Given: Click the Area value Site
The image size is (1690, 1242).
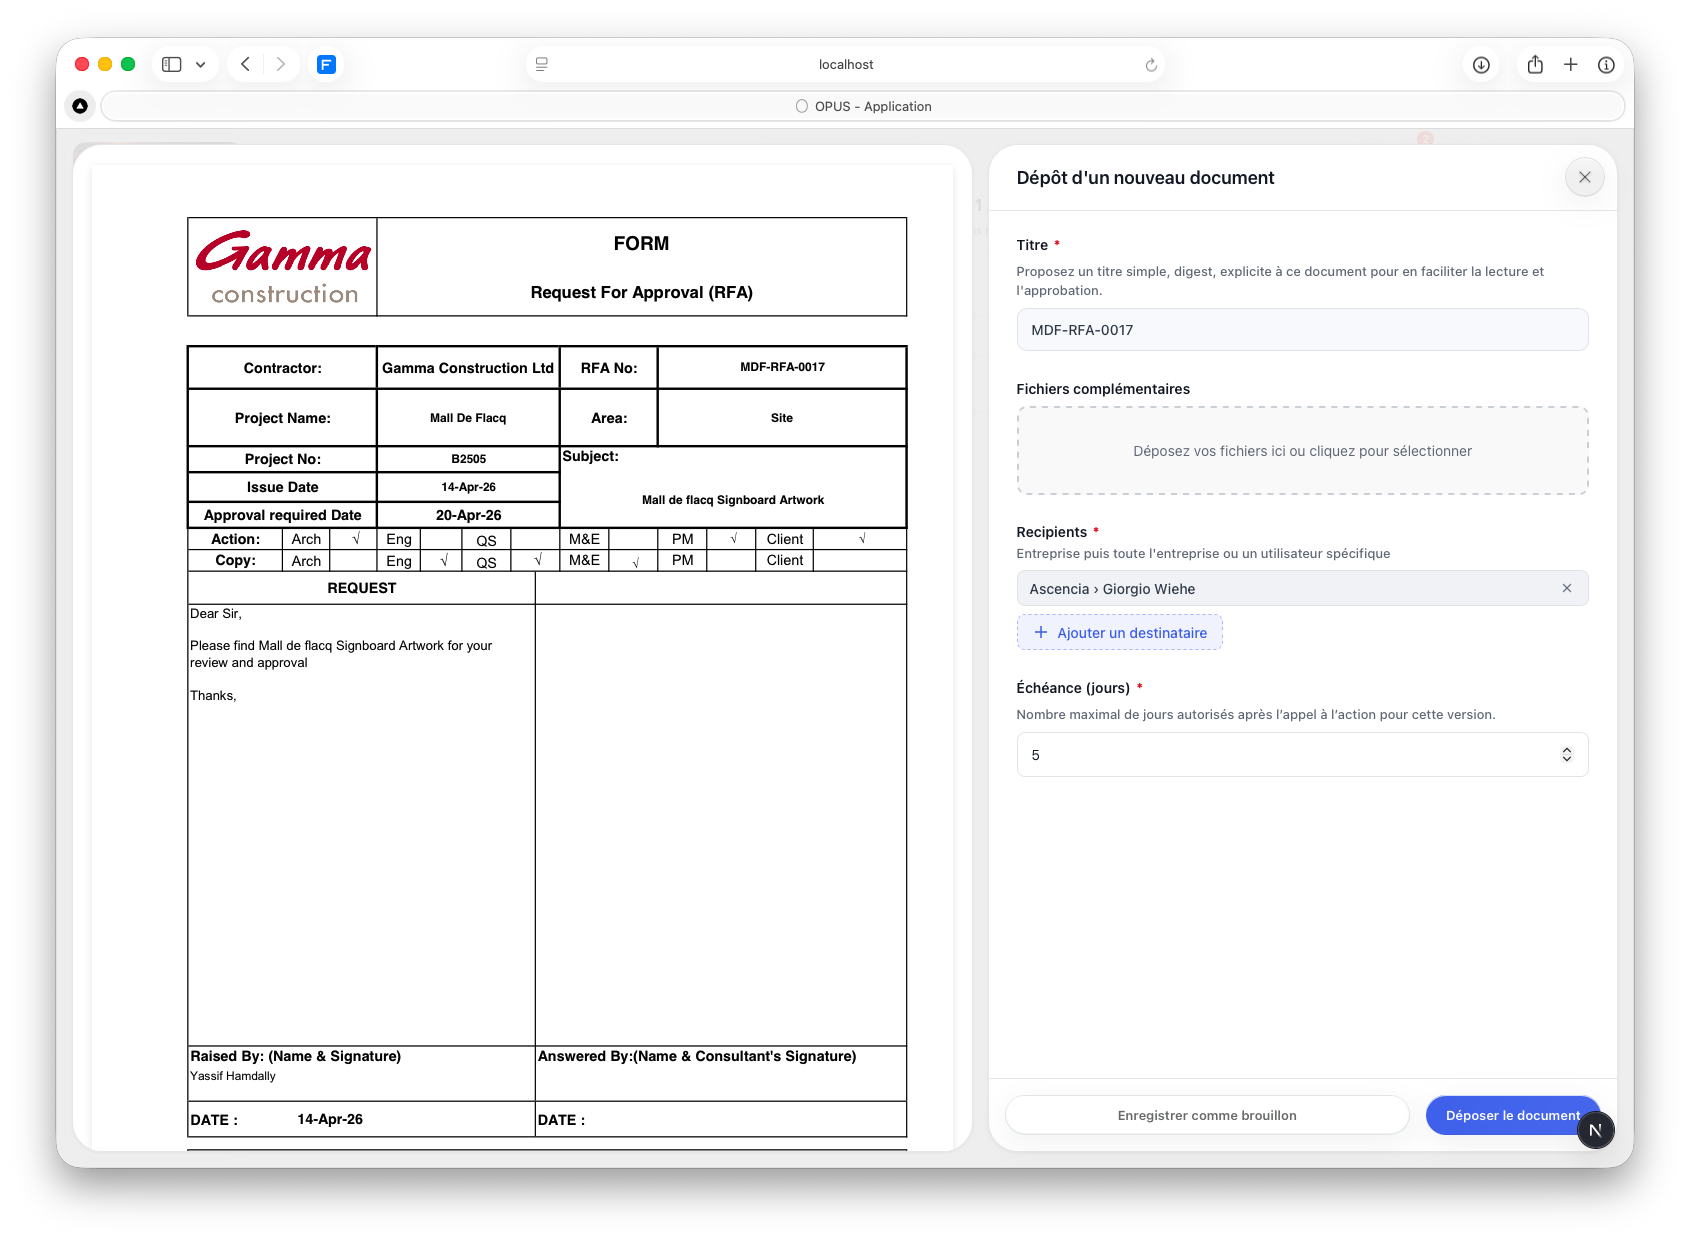Looking at the screenshot, I should click(x=782, y=418).
